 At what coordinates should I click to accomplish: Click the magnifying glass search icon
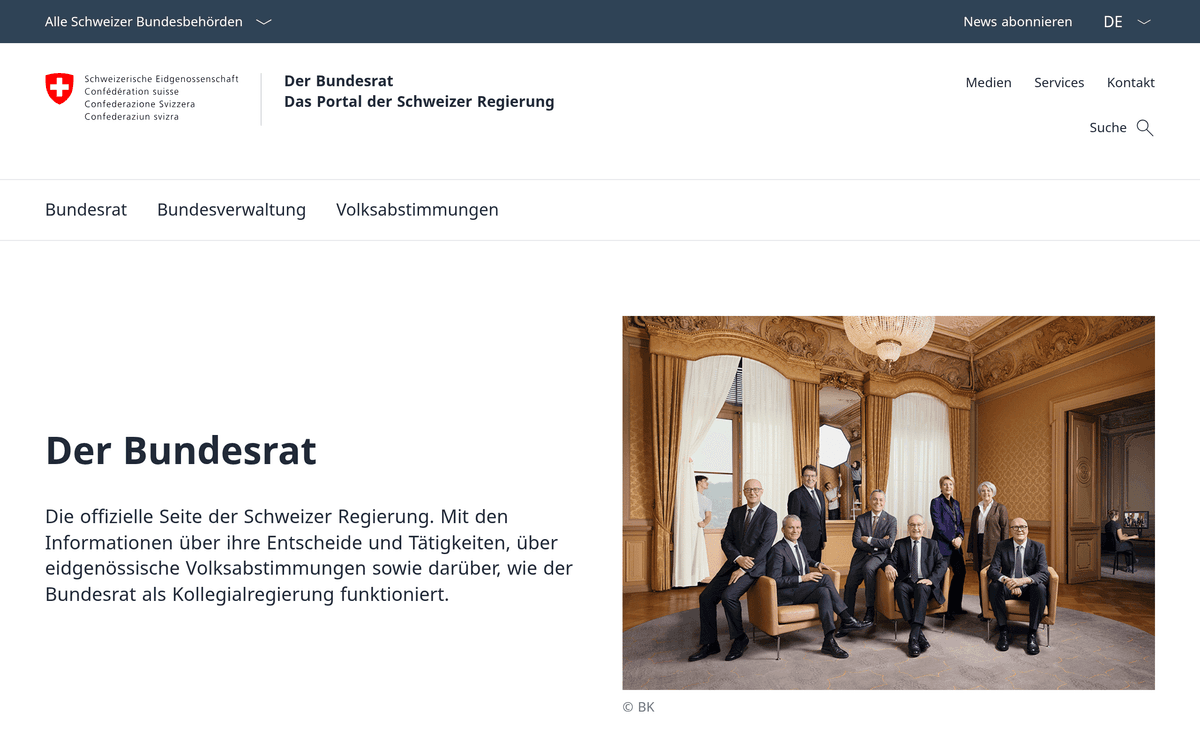1145,128
